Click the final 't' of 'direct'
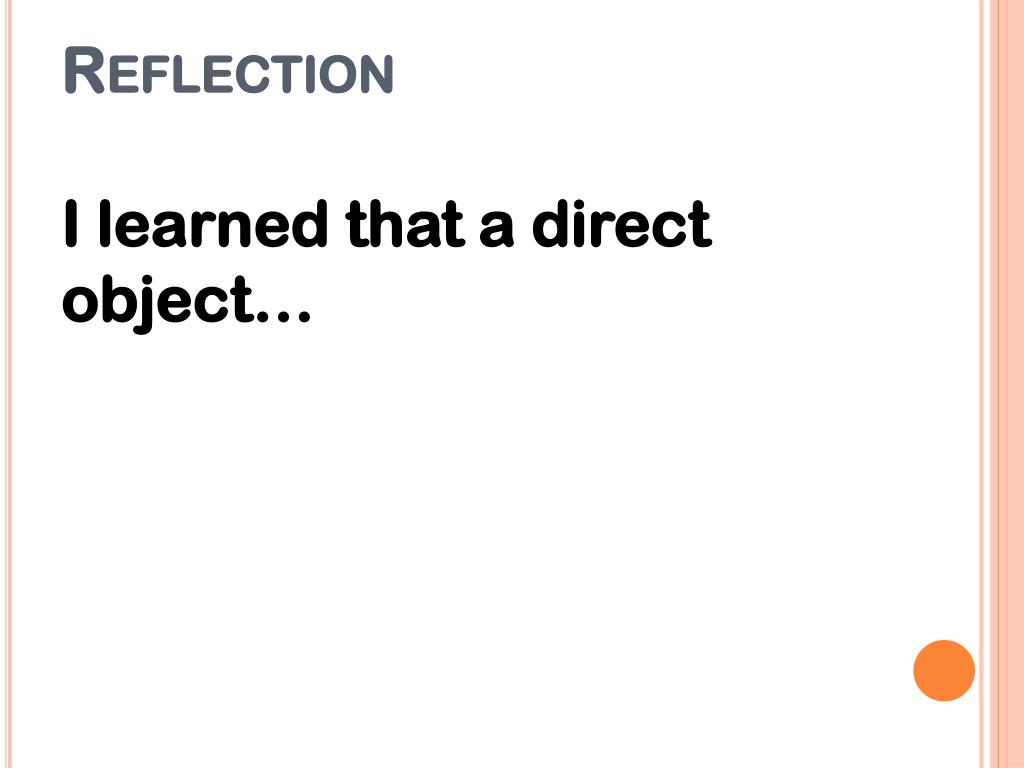 [697, 226]
